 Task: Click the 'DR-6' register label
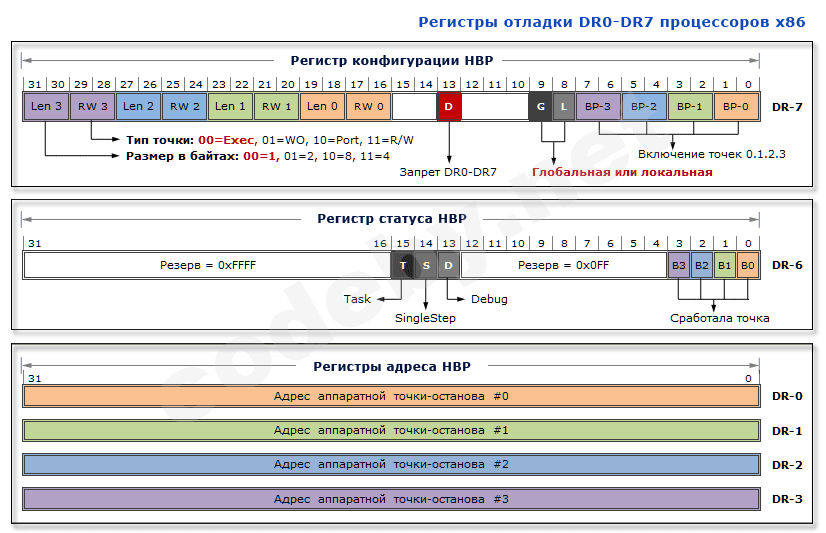787,265
